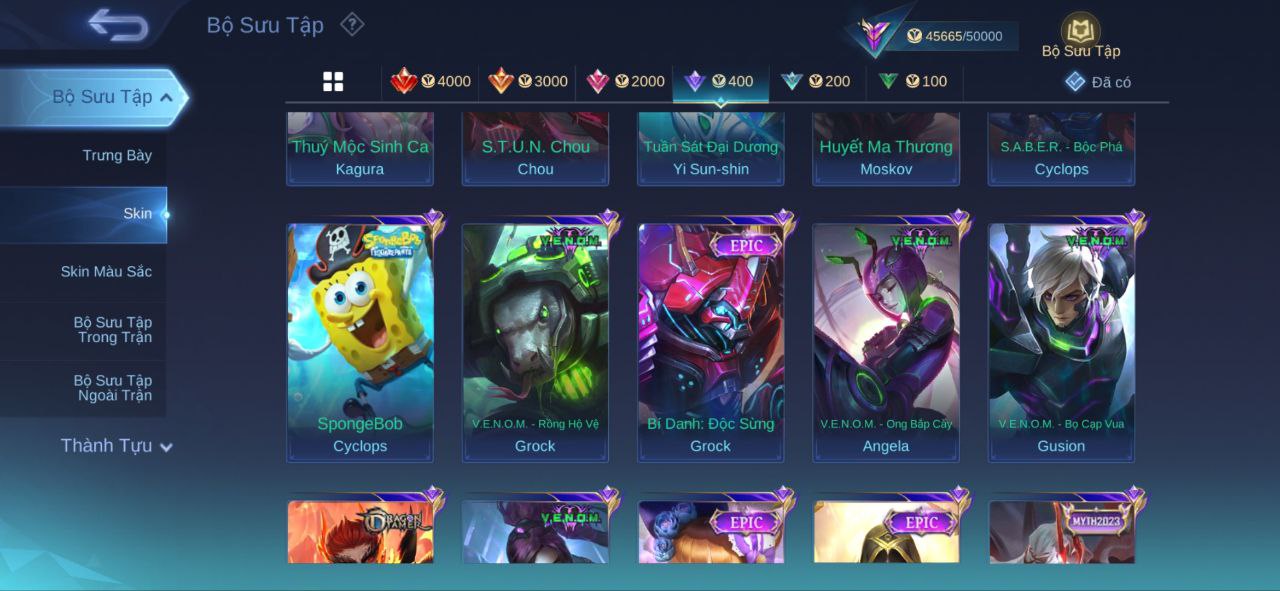The width and height of the screenshot is (1280, 591).
Task: Toggle the Đã có owned filter
Action: click(1098, 82)
